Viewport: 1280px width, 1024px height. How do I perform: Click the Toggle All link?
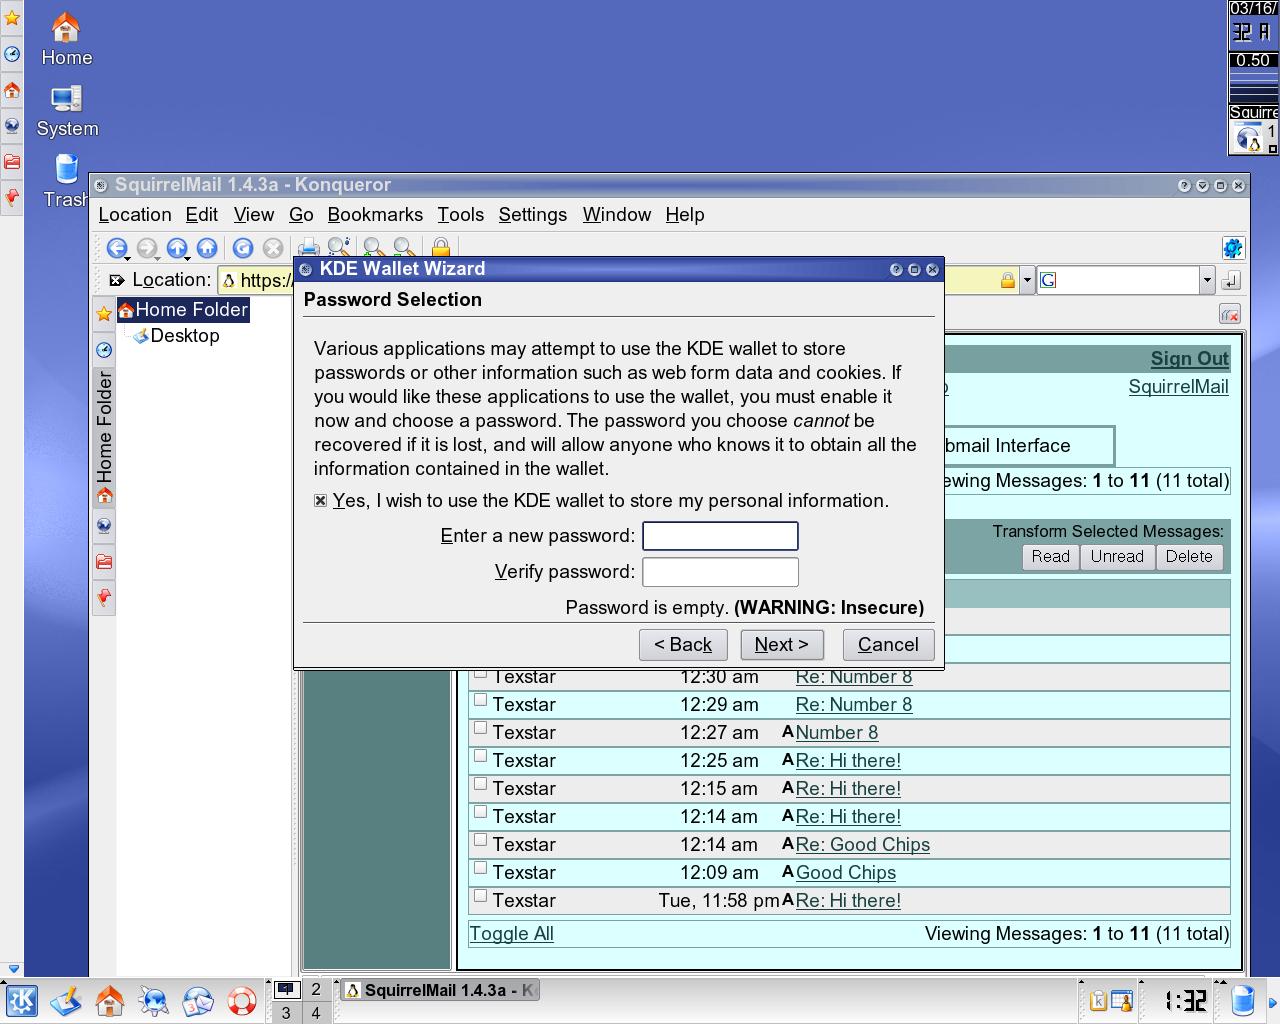click(x=511, y=934)
